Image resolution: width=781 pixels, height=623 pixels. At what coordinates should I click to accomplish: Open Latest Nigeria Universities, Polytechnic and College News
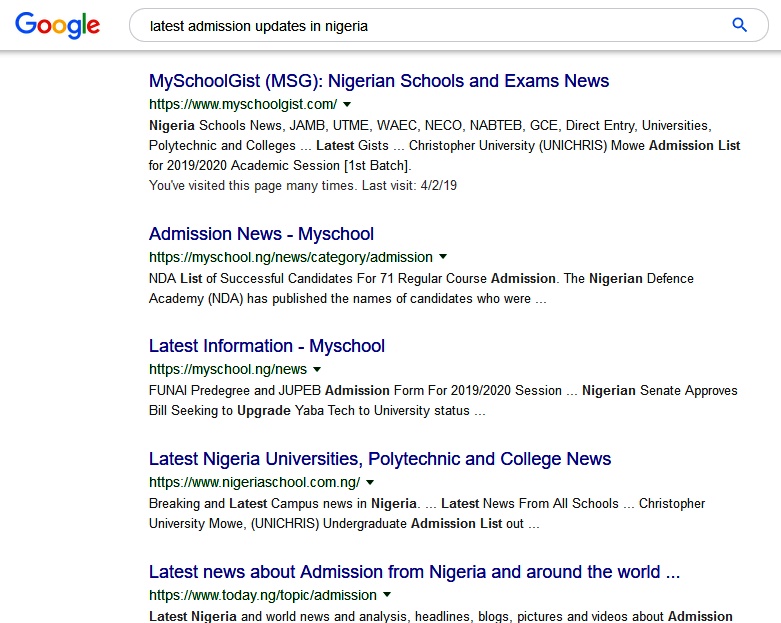pos(379,459)
